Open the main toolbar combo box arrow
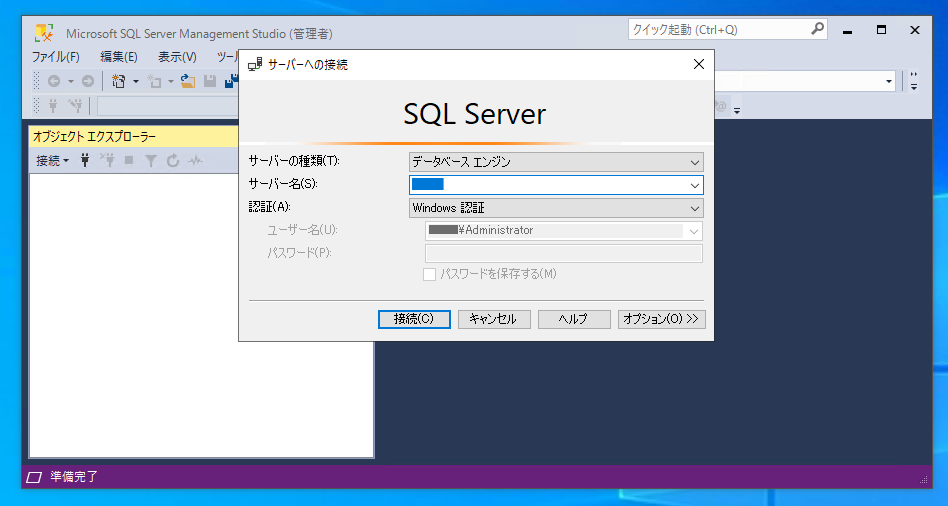The width and height of the screenshot is (948, 506). coord(889,81)
